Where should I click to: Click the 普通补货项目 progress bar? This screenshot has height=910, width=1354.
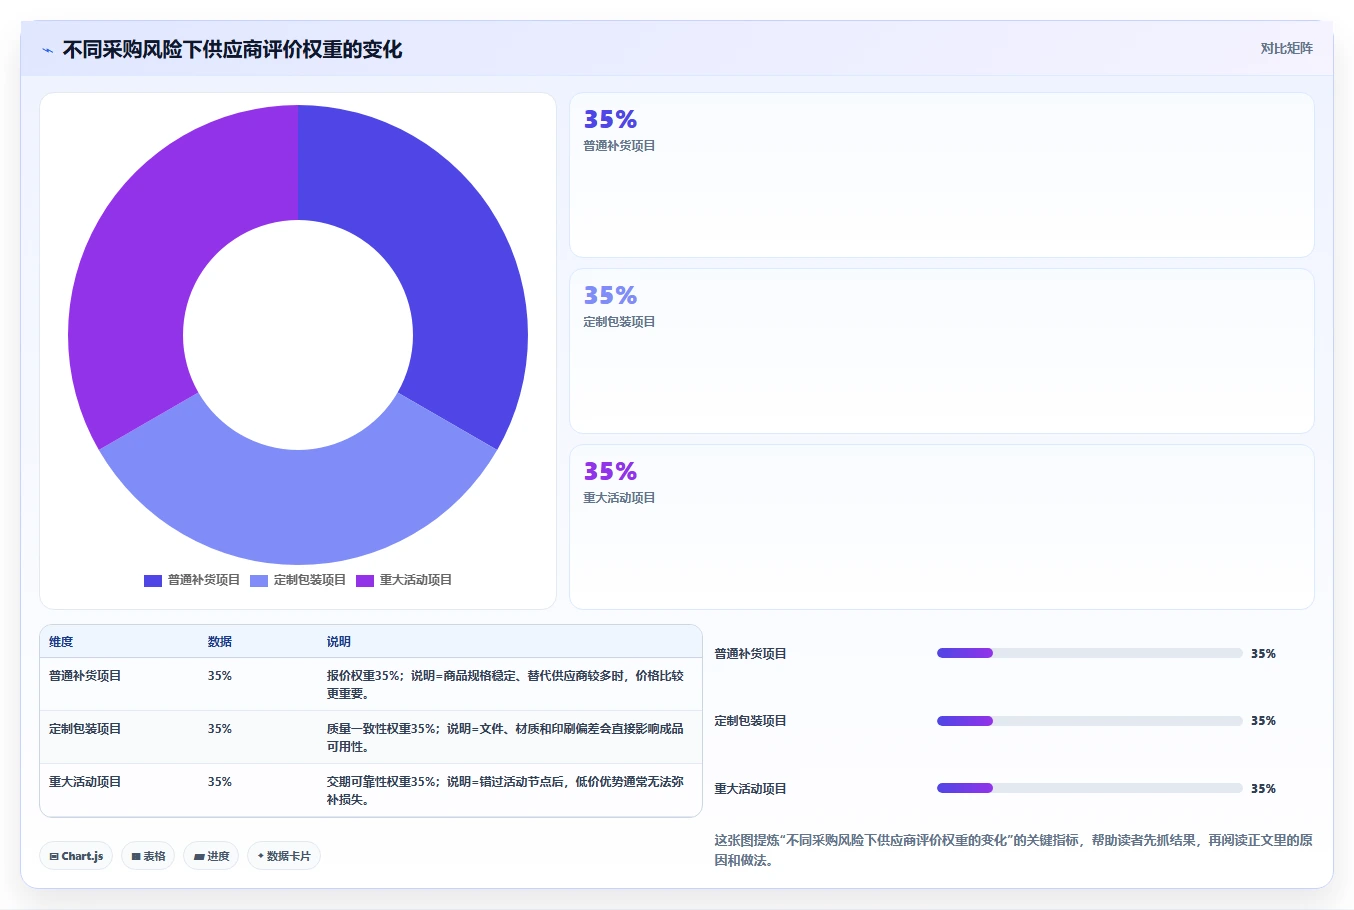point(1089,653)
